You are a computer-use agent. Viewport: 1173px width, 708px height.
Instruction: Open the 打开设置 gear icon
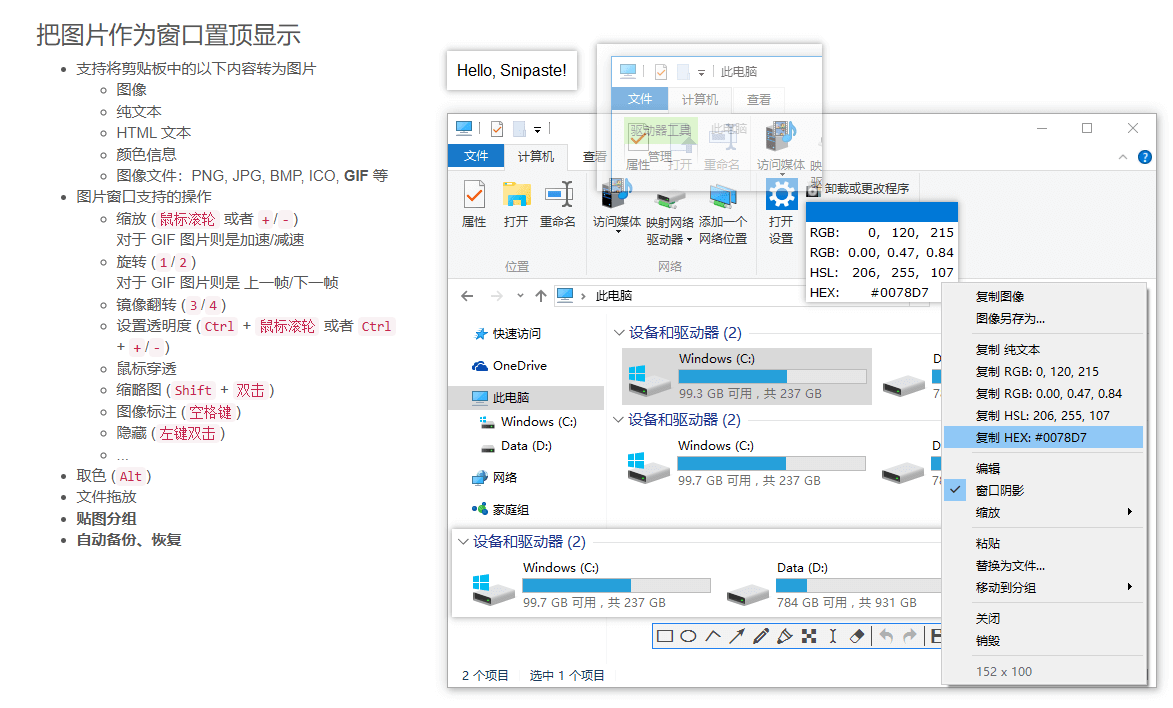click(780, 194)
